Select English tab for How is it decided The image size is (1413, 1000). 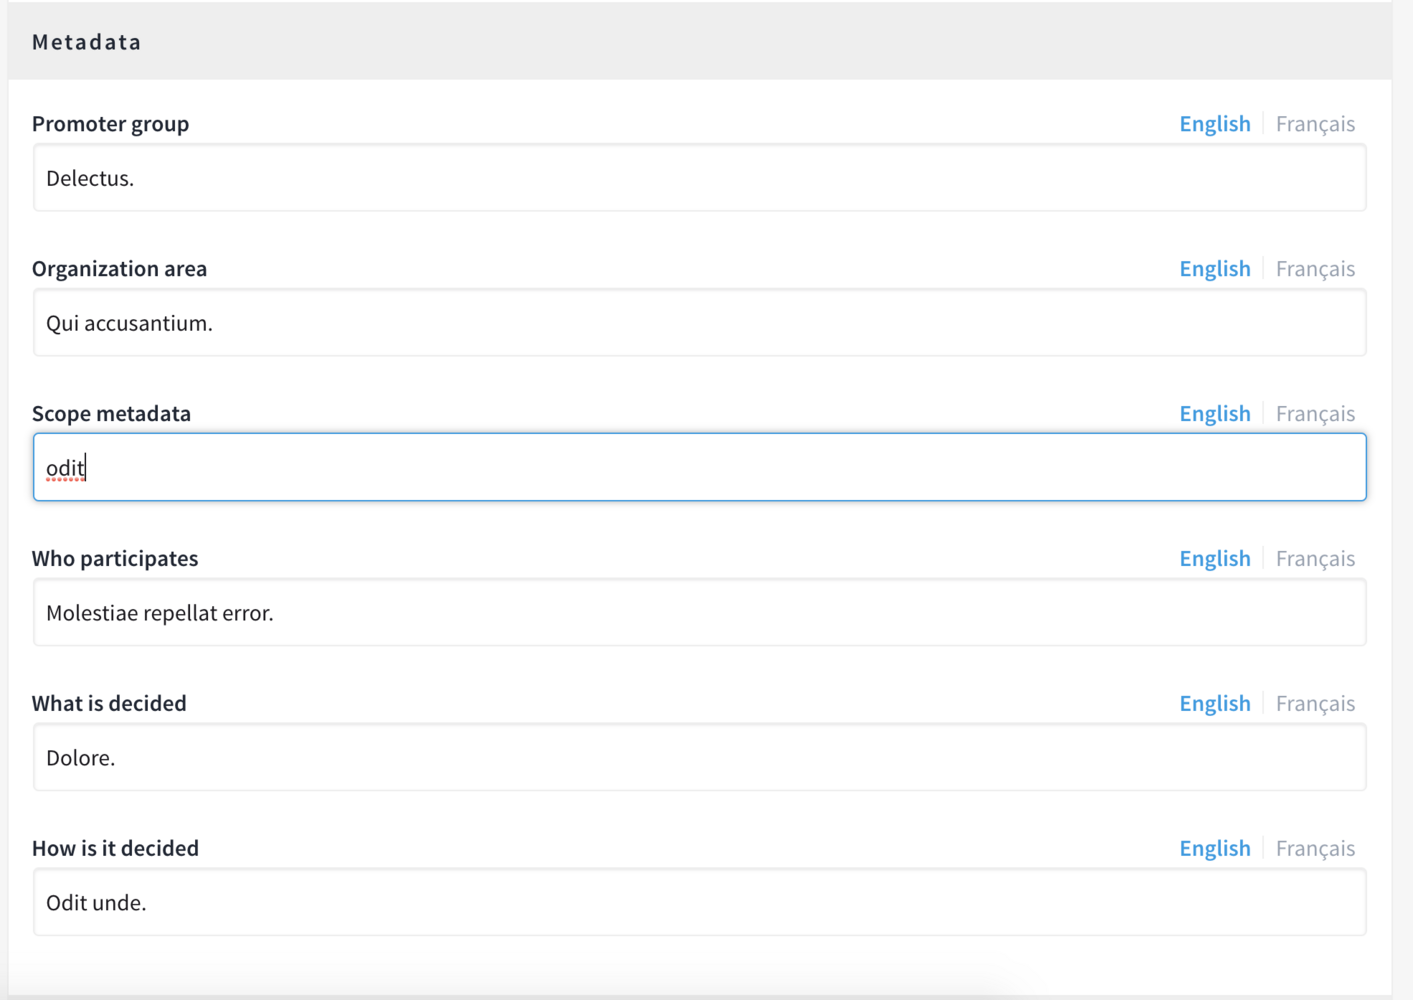[x=1214, y=849]
